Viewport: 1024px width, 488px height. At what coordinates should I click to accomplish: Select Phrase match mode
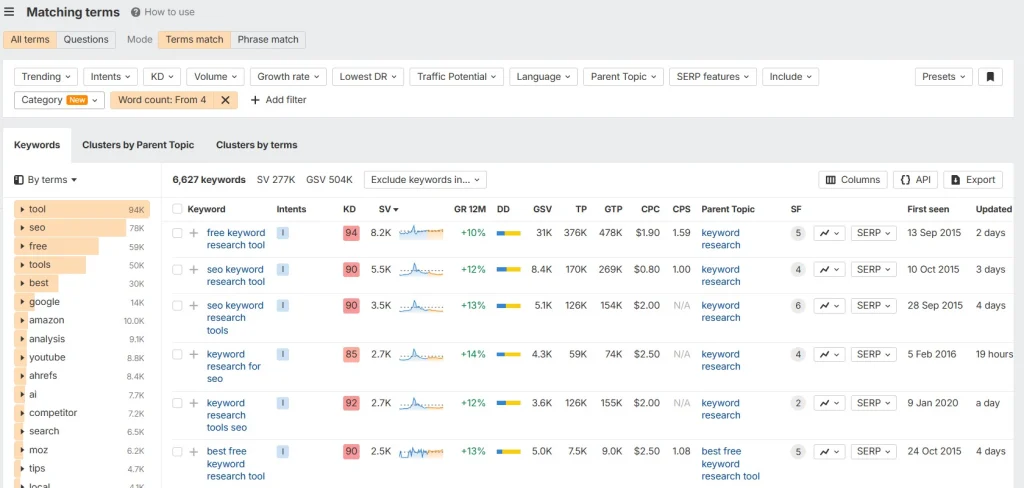coord(268,39)
